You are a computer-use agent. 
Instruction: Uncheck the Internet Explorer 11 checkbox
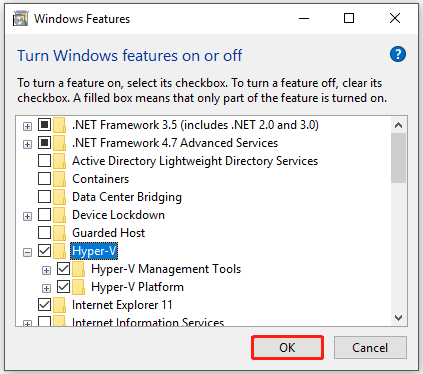44,305
